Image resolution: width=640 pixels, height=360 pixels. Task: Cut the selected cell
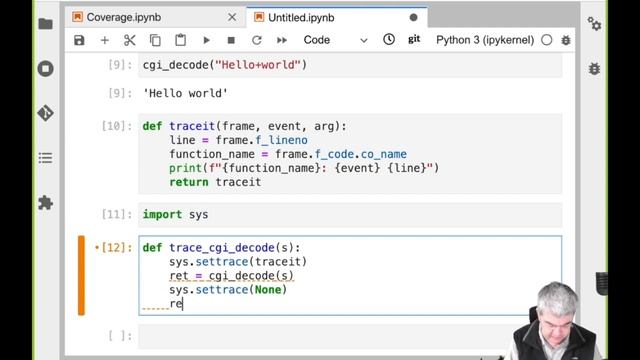[129, 40]
